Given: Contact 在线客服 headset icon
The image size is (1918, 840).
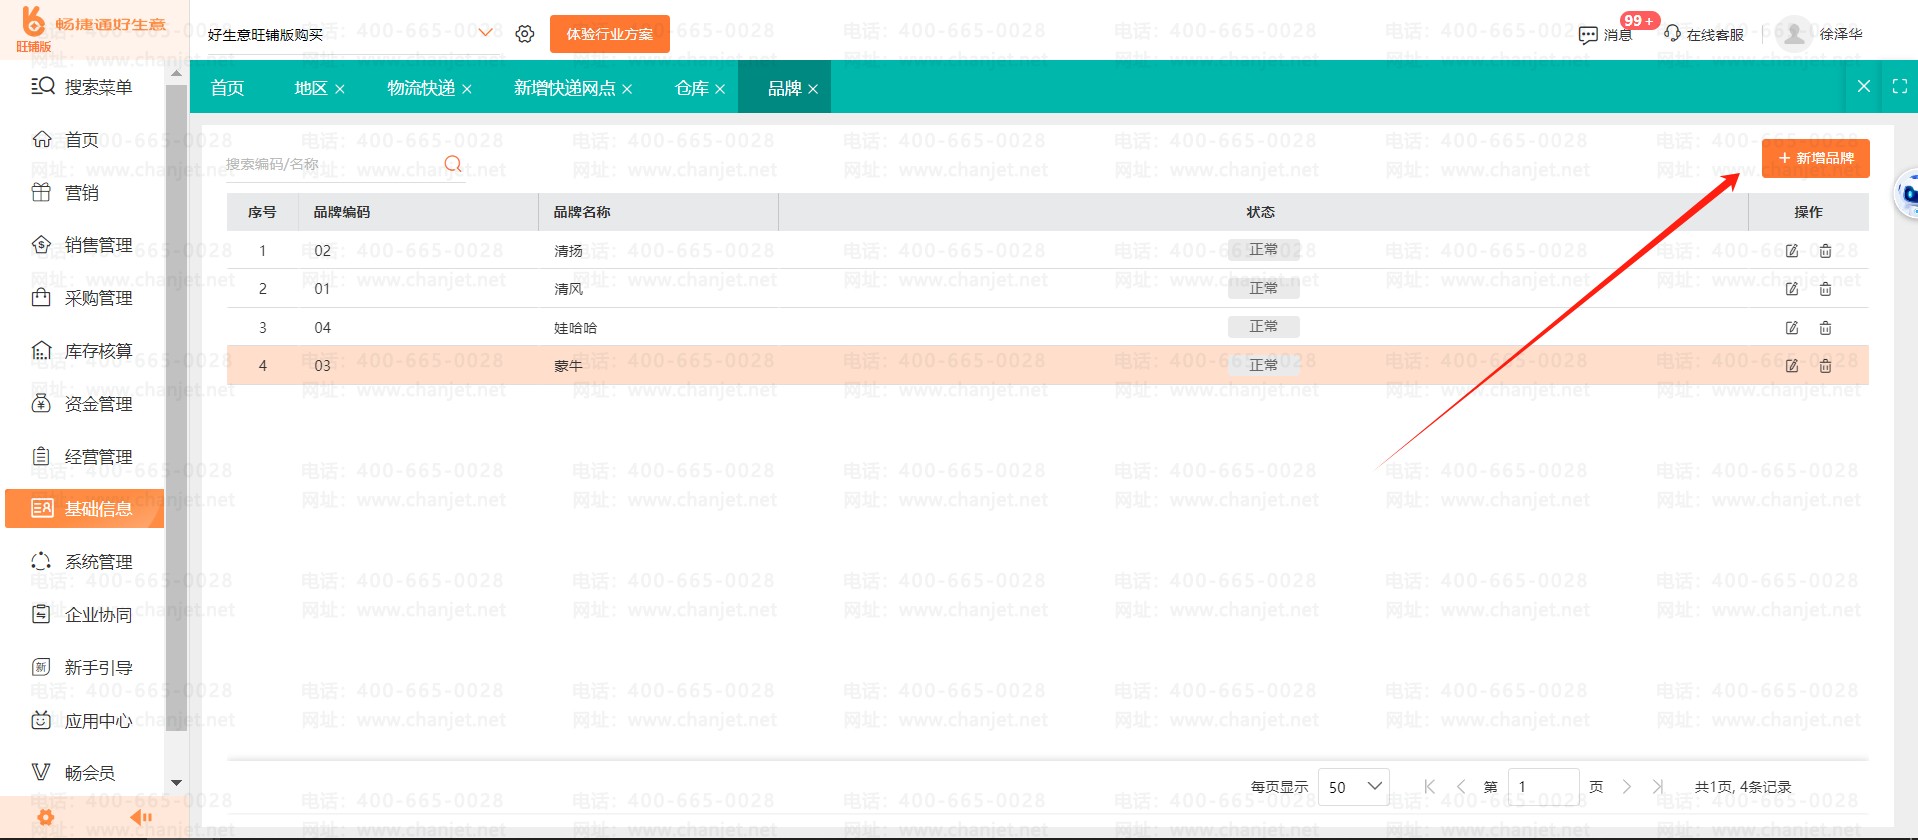Looking at the screenshot, I should [1672, 33].
